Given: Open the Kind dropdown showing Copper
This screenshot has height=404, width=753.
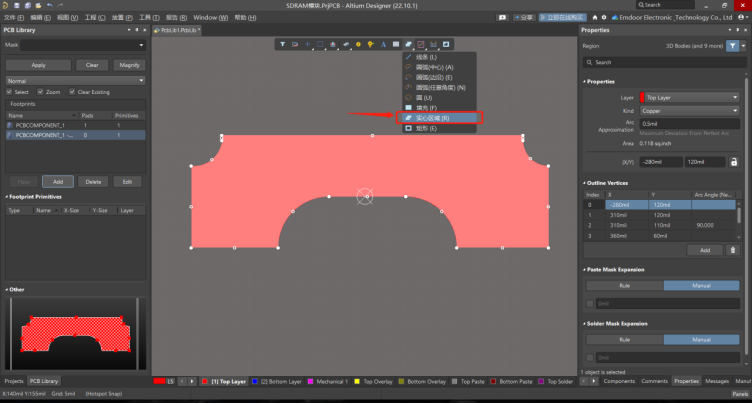Looking at the screenshot, I should 689,111.
